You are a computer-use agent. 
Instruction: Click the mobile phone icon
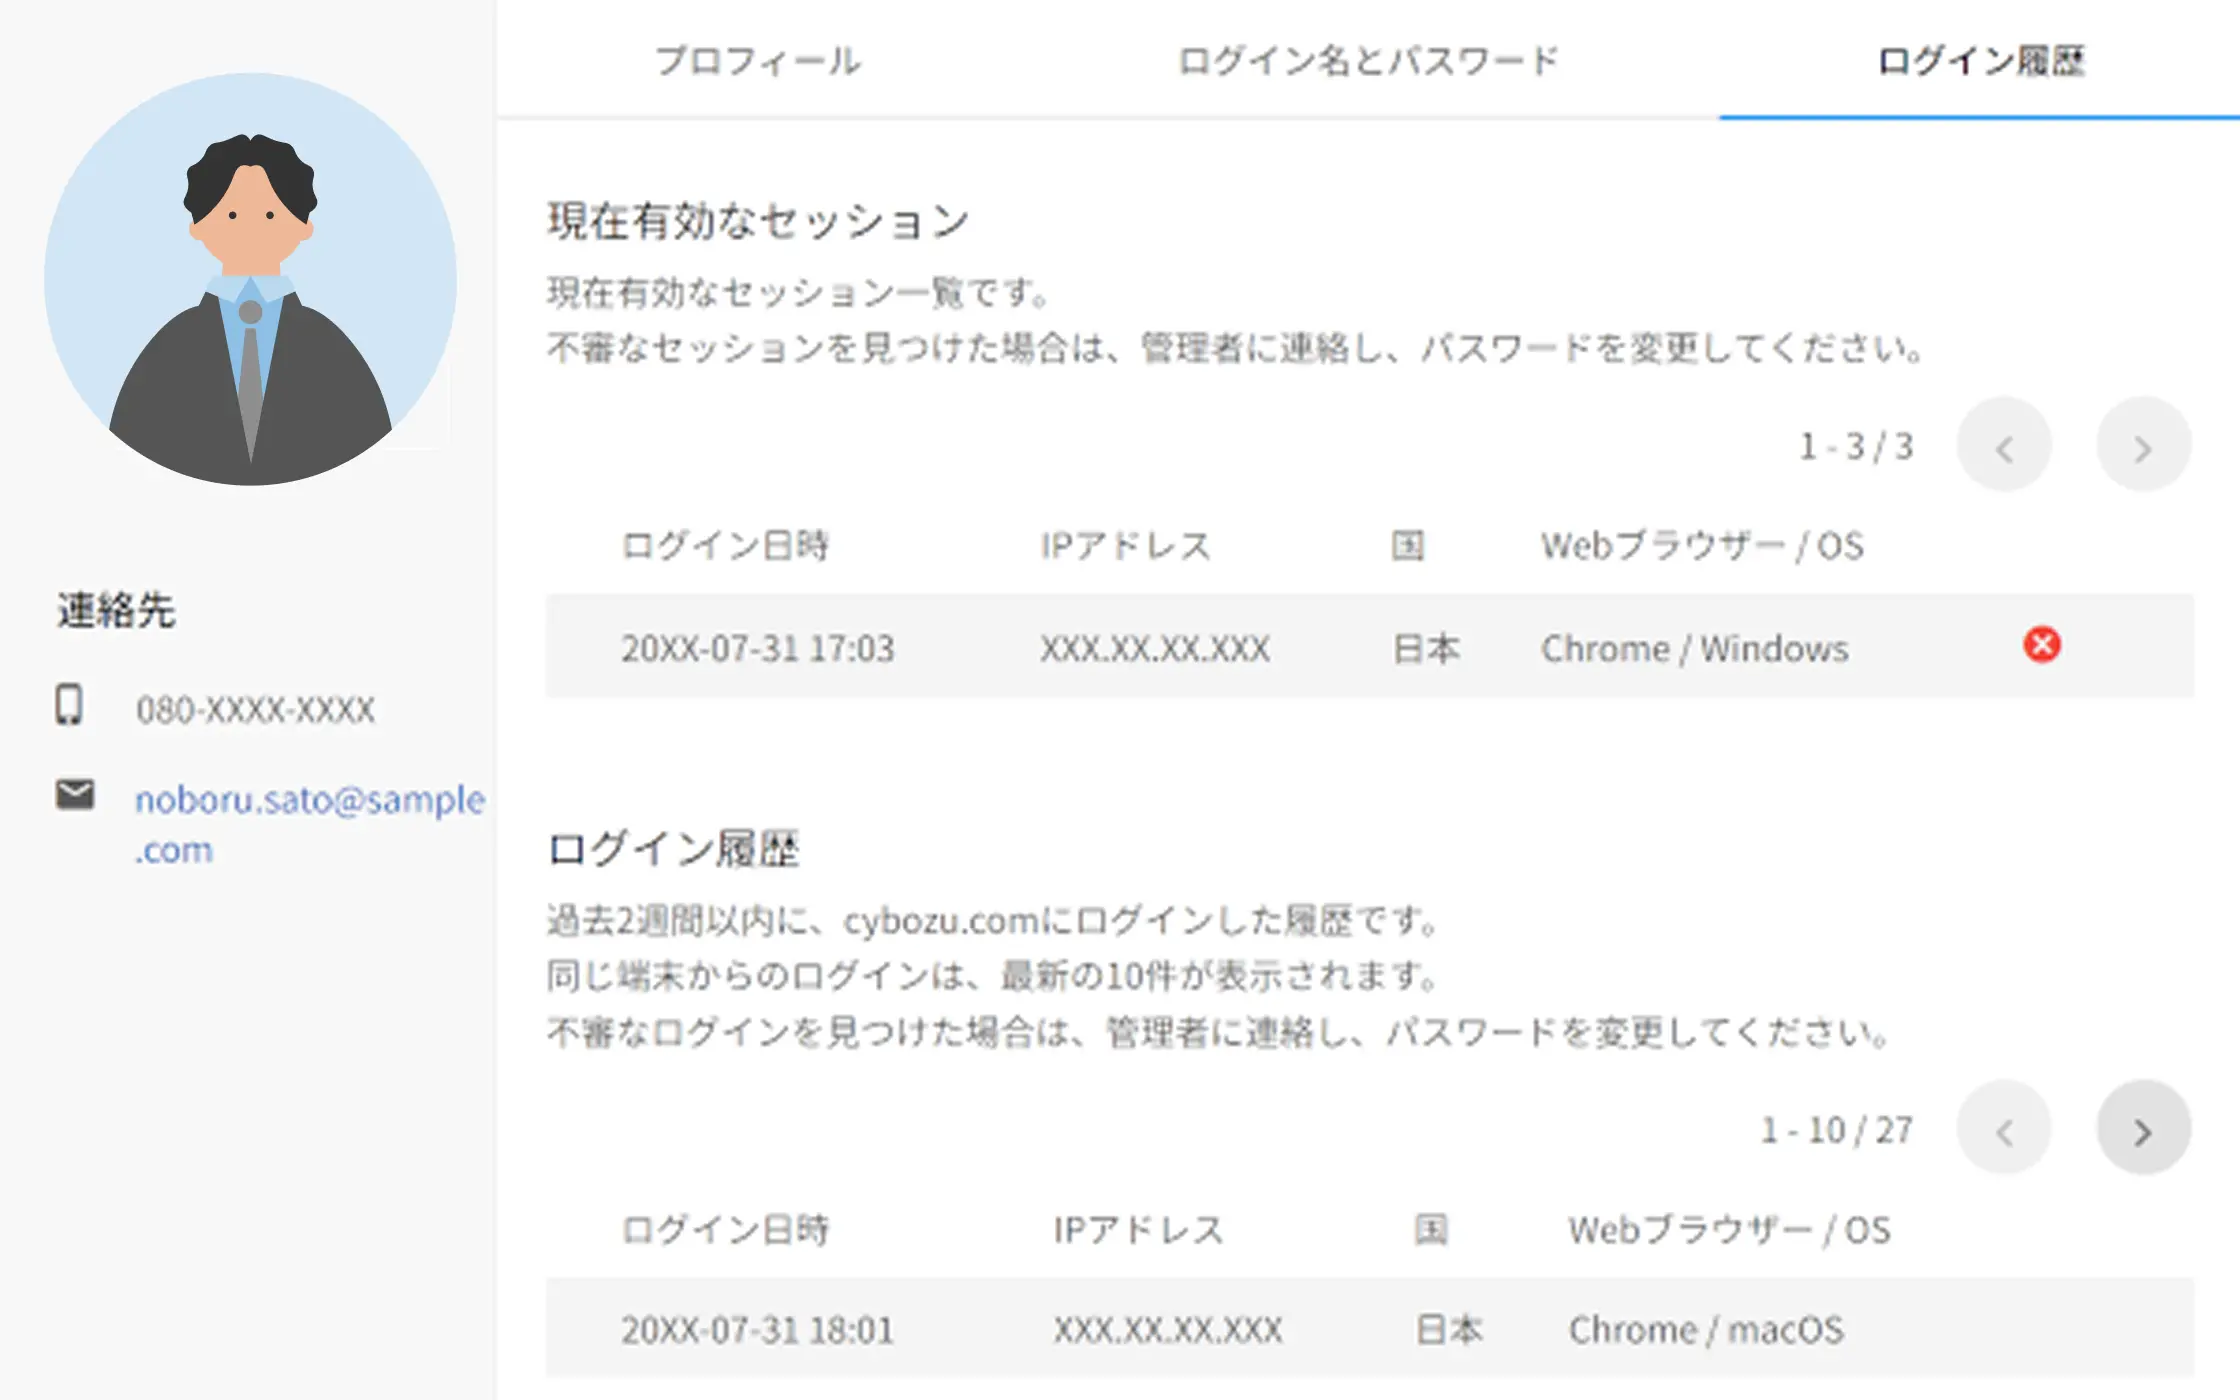(x=69, y=705)
